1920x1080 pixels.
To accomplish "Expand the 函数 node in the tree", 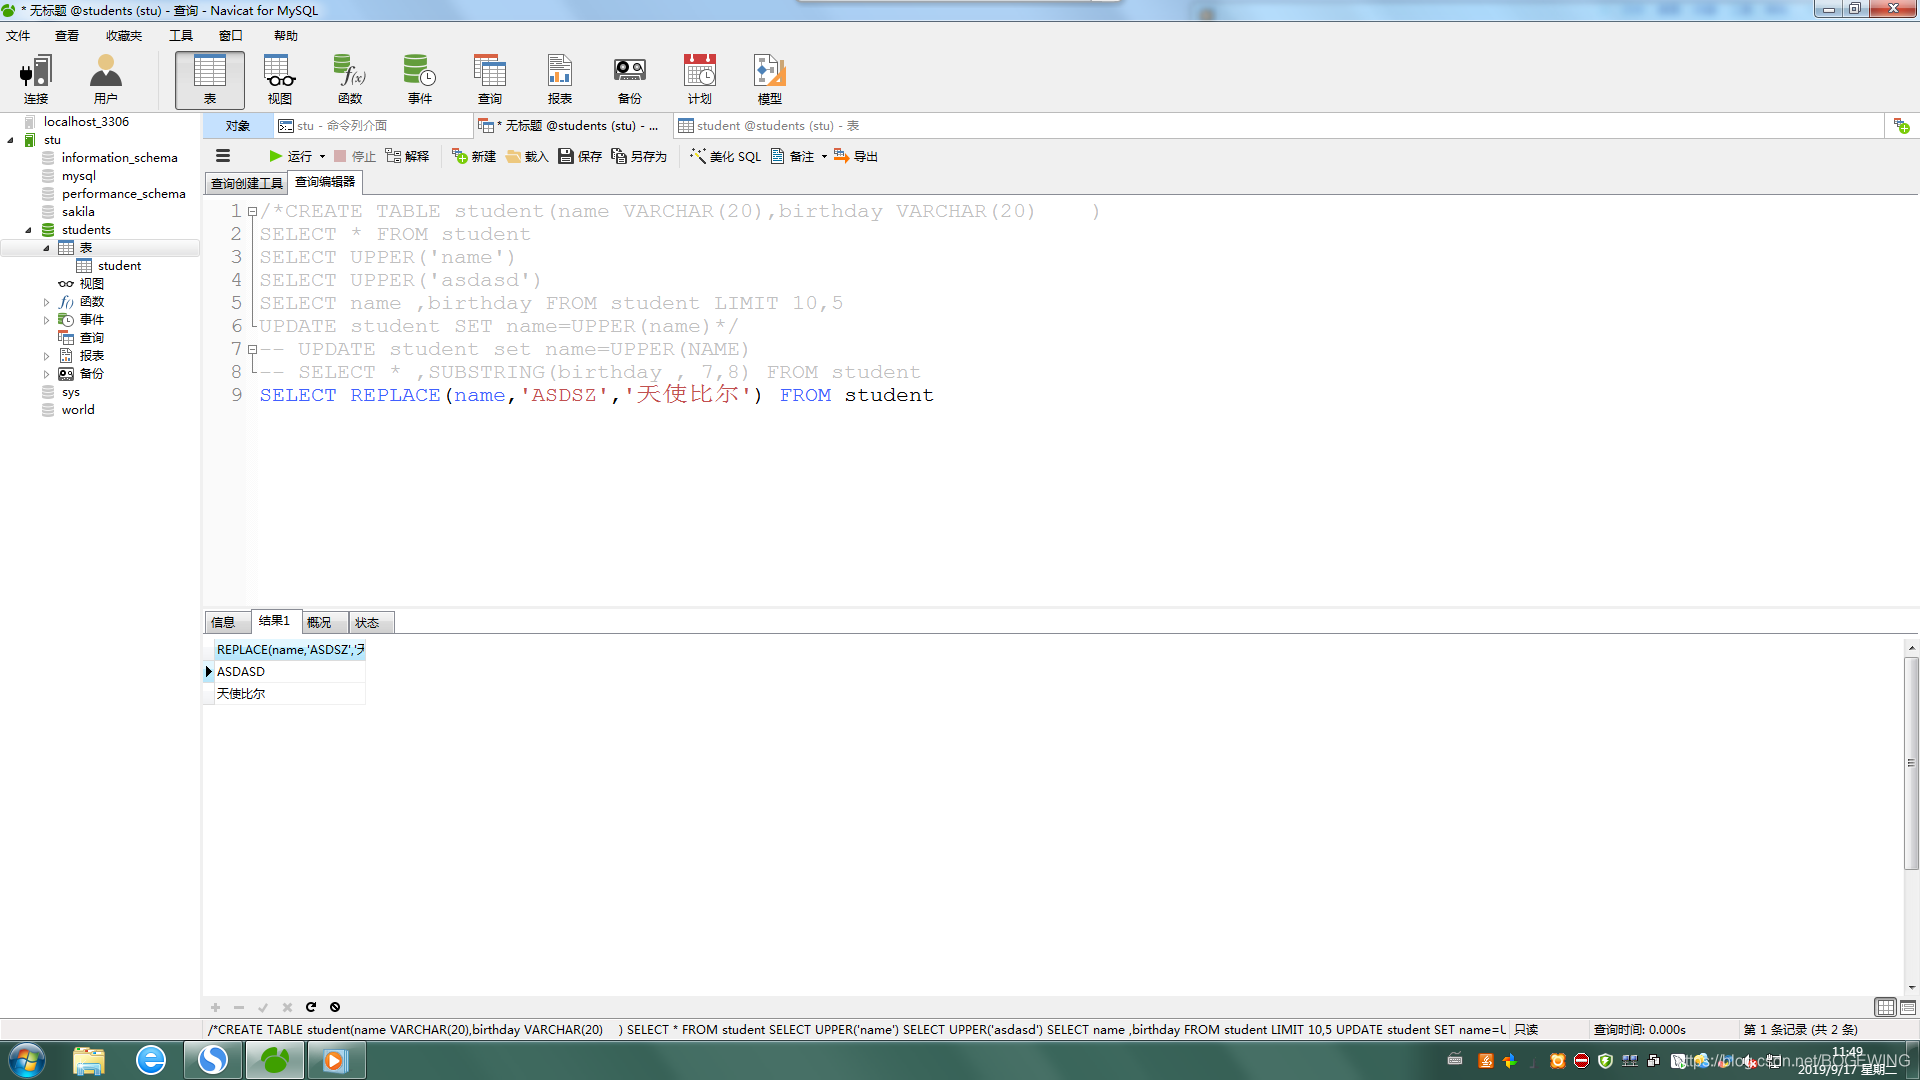I will point(46,302).
